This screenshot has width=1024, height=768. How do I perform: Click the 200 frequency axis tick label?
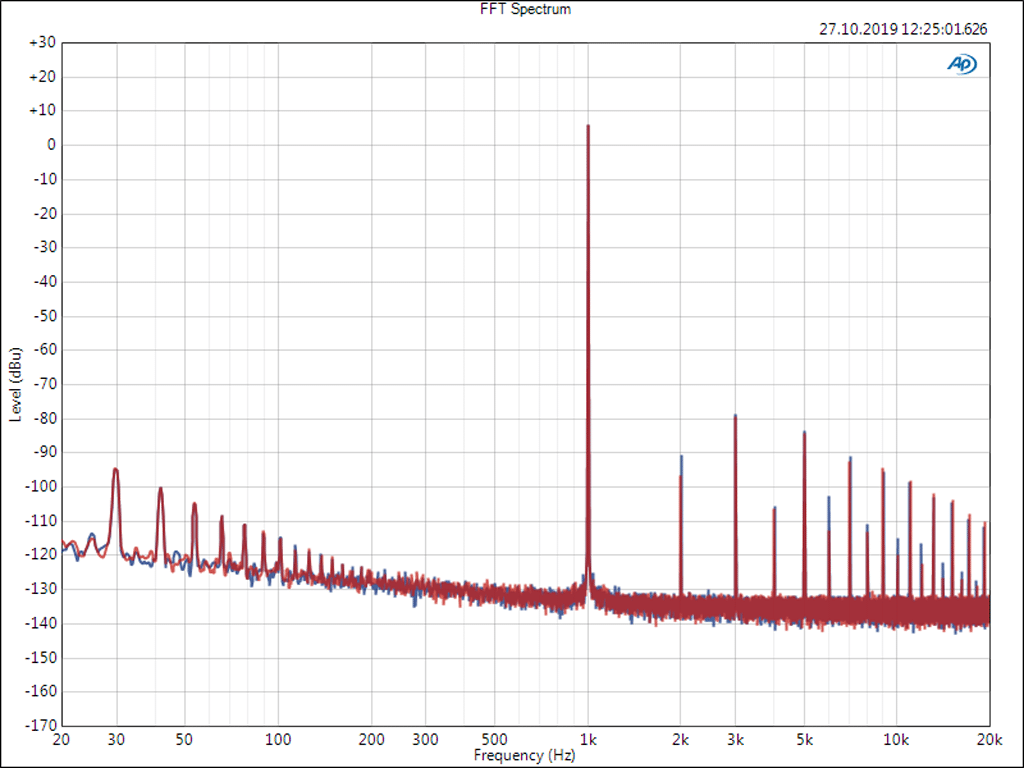click(371, 741)
